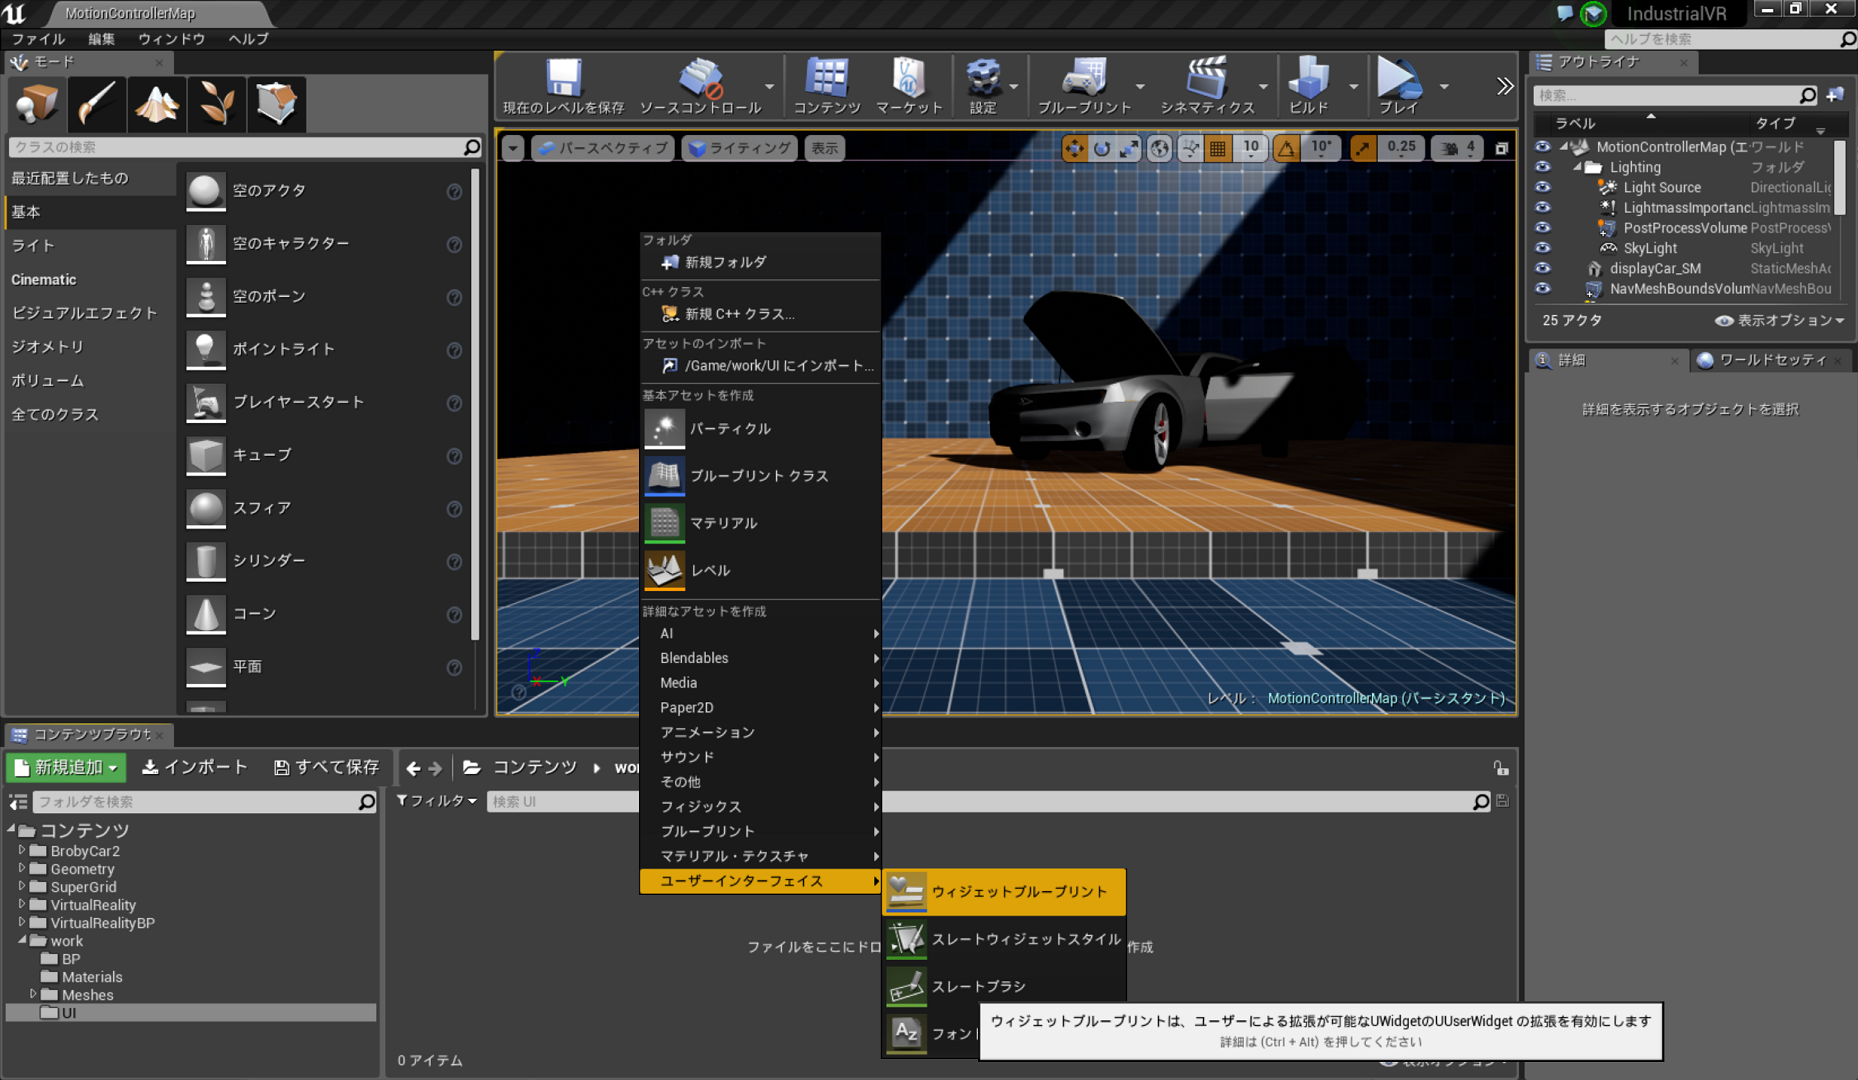Expand the AI submenu arrow

point(876,633)
